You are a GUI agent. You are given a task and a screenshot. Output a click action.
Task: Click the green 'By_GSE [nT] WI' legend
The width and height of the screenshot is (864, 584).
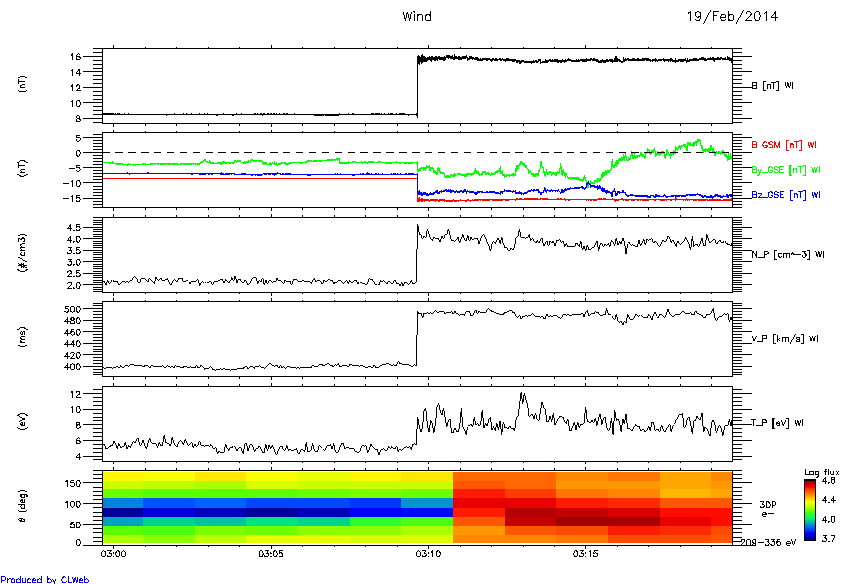[786, 170]
